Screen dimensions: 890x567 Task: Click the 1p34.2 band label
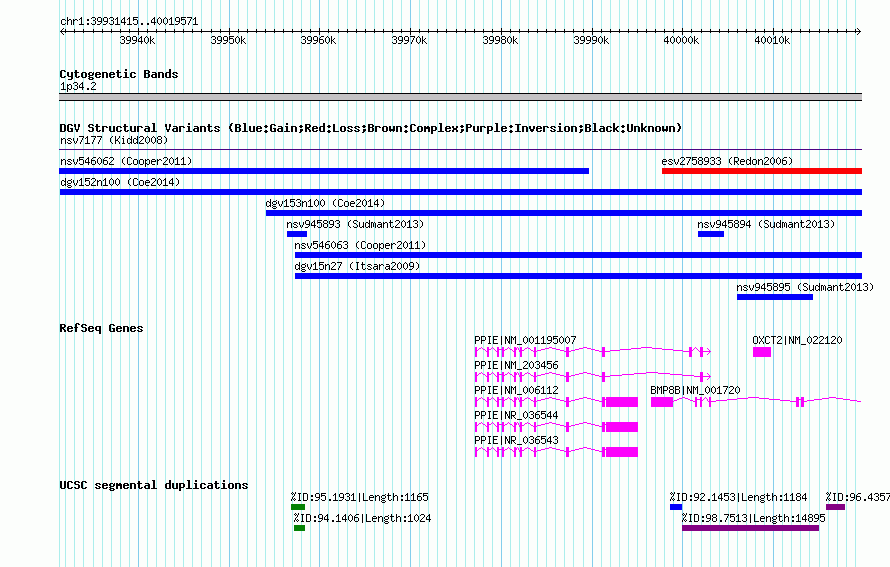78,86
